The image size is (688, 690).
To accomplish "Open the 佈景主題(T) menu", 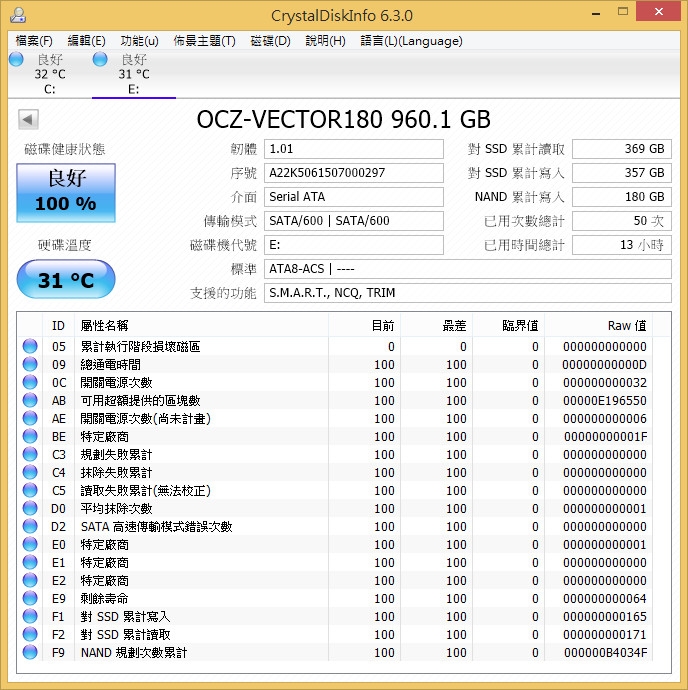I will click(x=204, y=41).
